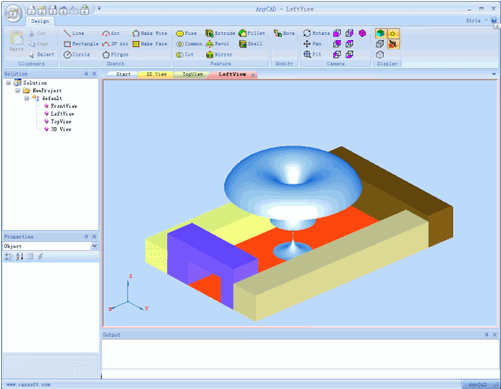Viewport: 501px width, 389px height.
Task: Activate the Rotate camera tool
Action: [x=316, y=33]
